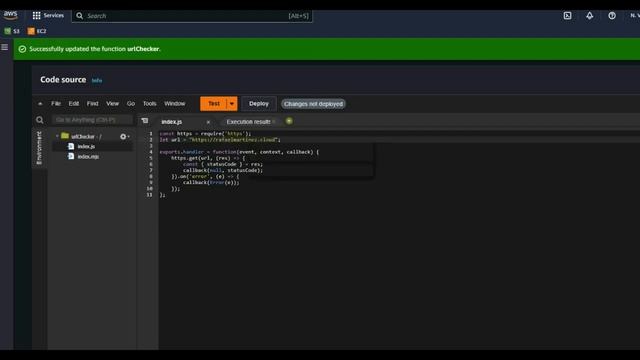The width and height of the screenshot is (640, 360).
Task: Click the tab list icon left of index.js tab
Action: (x=145, y=121)
